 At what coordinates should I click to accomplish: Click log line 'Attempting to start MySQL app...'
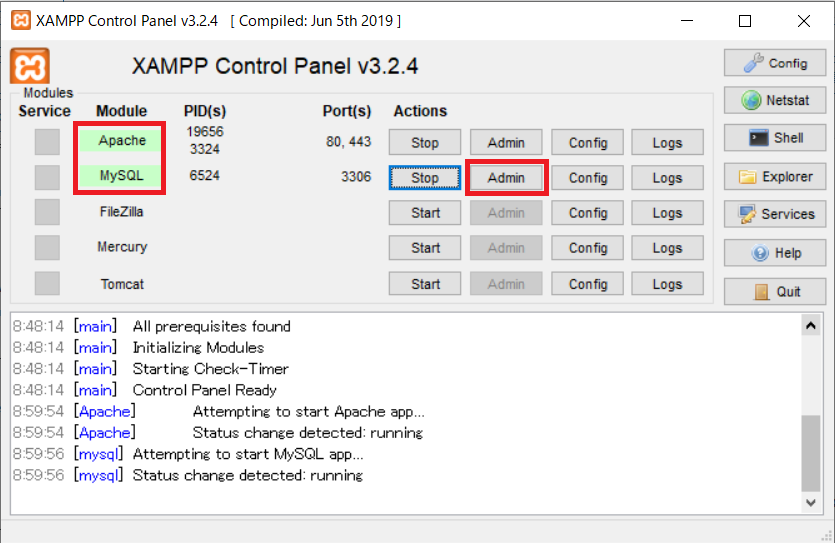coord(248,454)
